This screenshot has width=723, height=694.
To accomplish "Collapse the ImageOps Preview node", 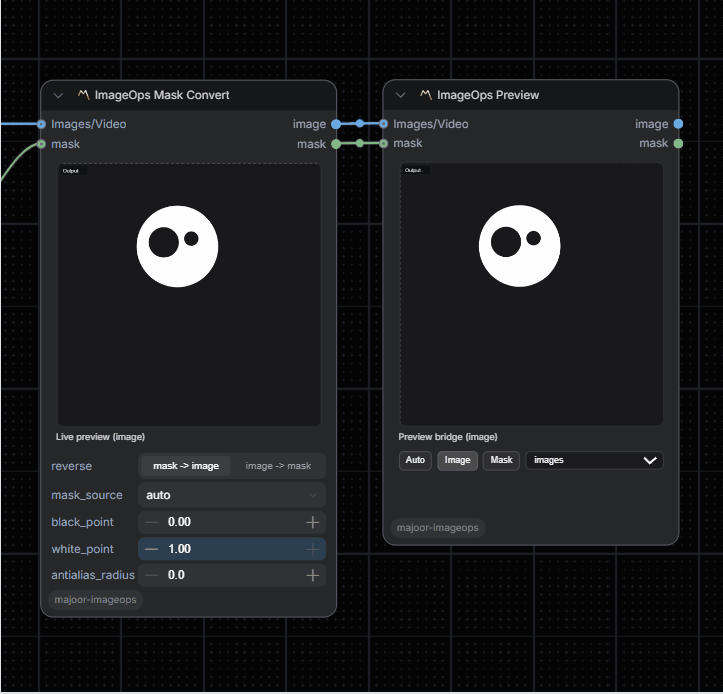I will pyautogui.click(x=400, y=95).
